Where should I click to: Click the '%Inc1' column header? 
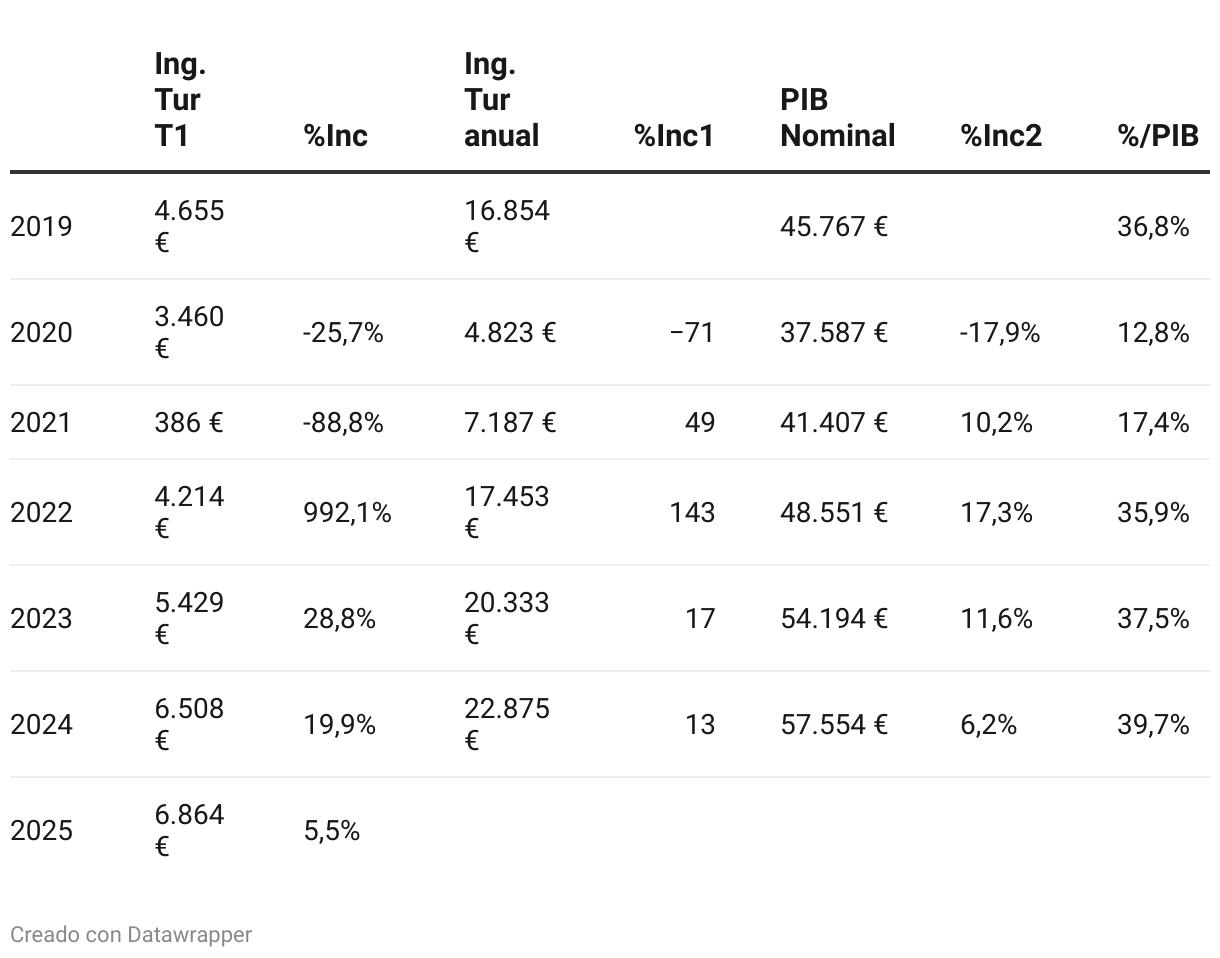pyautogui.click(x=675, y=136)
